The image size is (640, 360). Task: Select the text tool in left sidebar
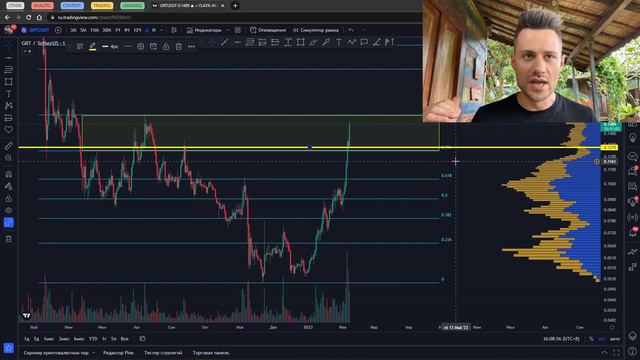point(9,94)
